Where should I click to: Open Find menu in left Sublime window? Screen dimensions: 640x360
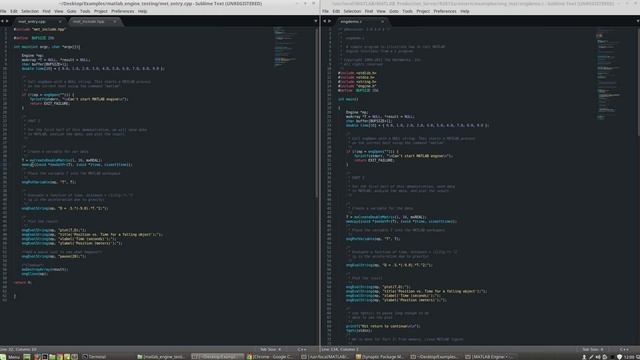(x=47, y=11)
